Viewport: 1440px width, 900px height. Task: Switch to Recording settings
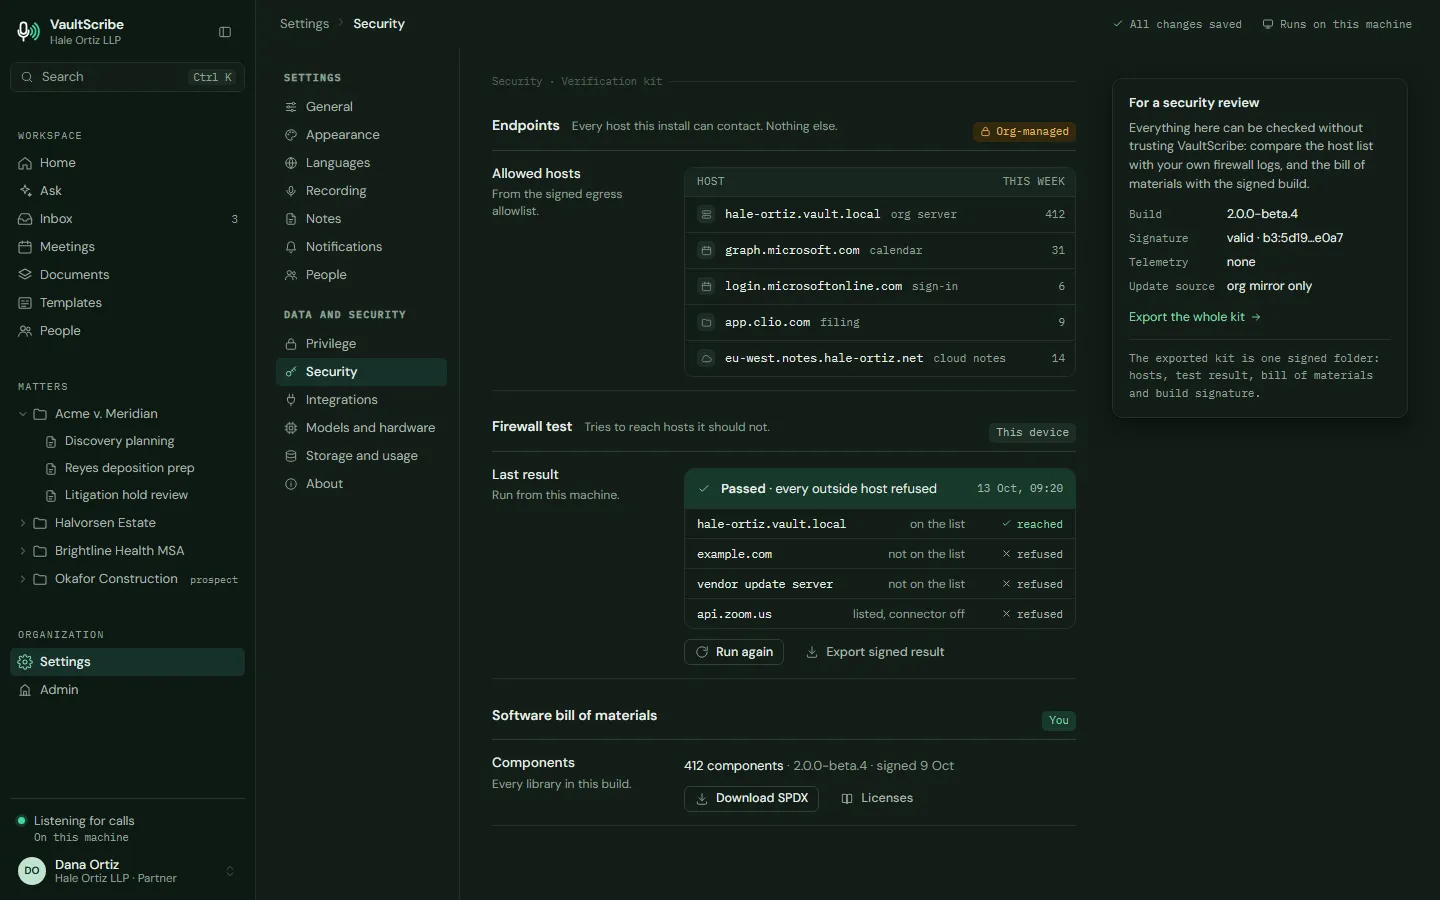(x=361, y=191)
